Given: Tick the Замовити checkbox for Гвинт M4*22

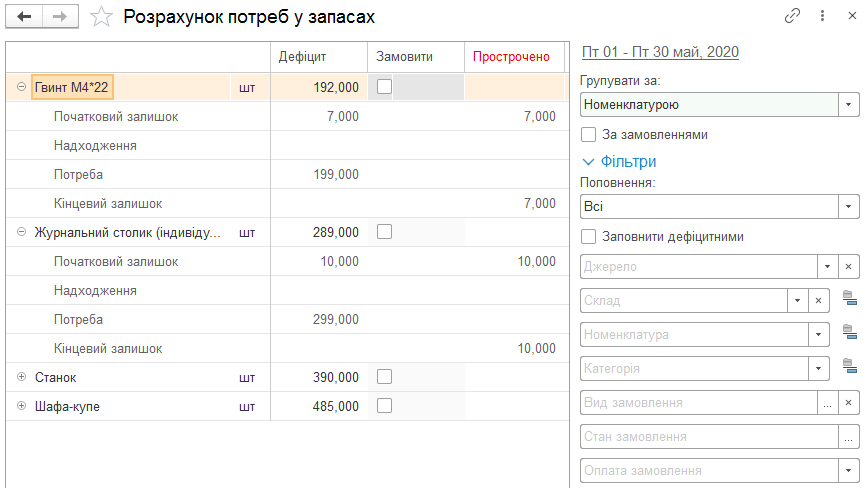Looking at the screenshot, I should click(x=384, y=87).
